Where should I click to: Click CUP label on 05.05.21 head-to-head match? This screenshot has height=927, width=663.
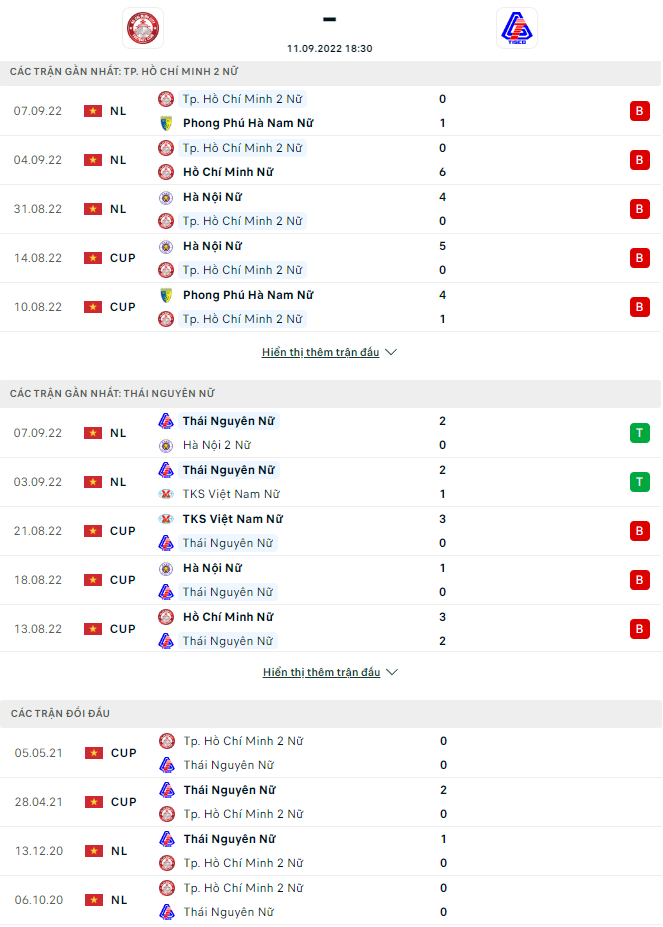(x=123, y=753)
